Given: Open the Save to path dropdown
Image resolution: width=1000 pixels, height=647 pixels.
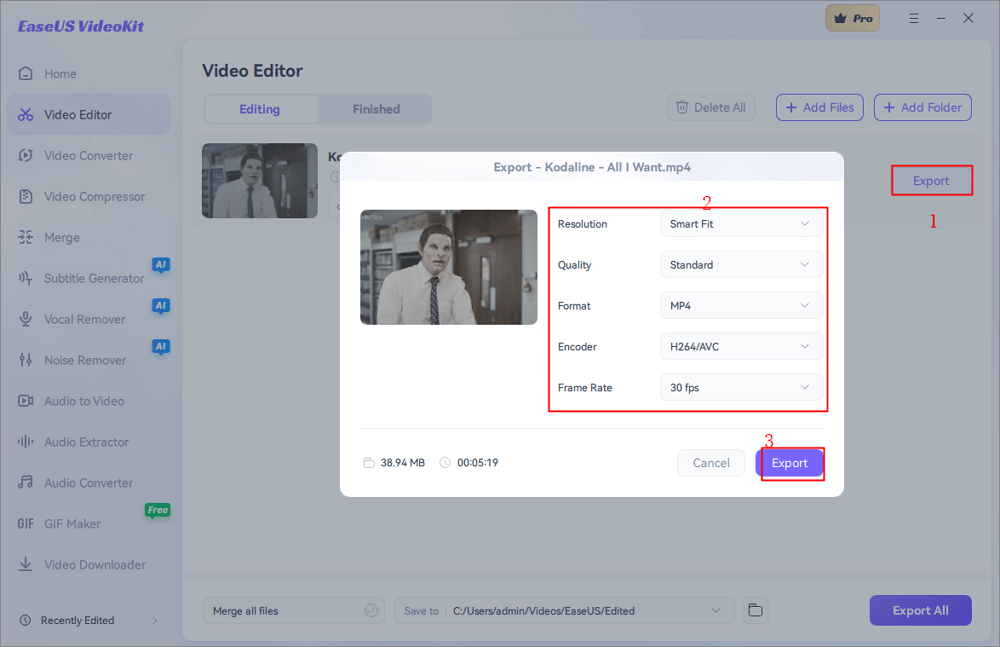Looking at the screenshot, I should [716, 611].
